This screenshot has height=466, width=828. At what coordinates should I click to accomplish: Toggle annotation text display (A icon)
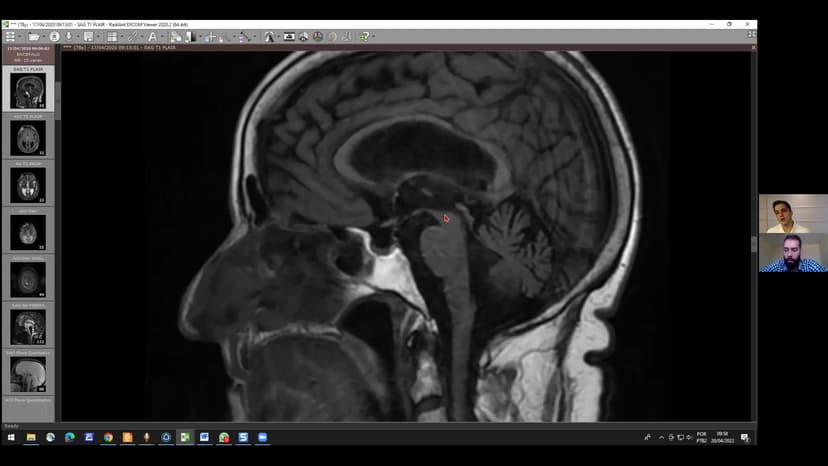[152, 36]
